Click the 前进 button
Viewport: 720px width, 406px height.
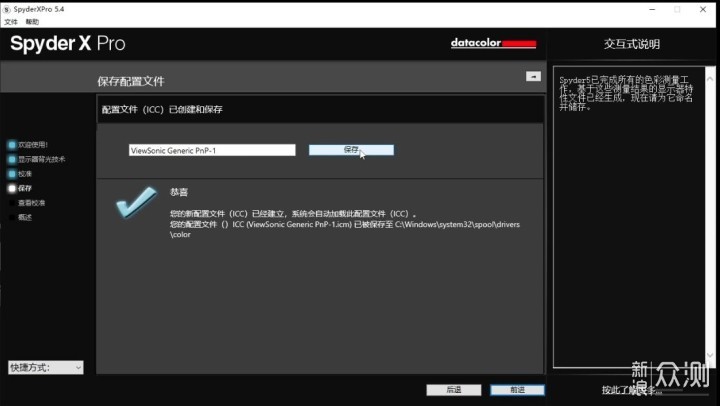click(x=517, y=390)
